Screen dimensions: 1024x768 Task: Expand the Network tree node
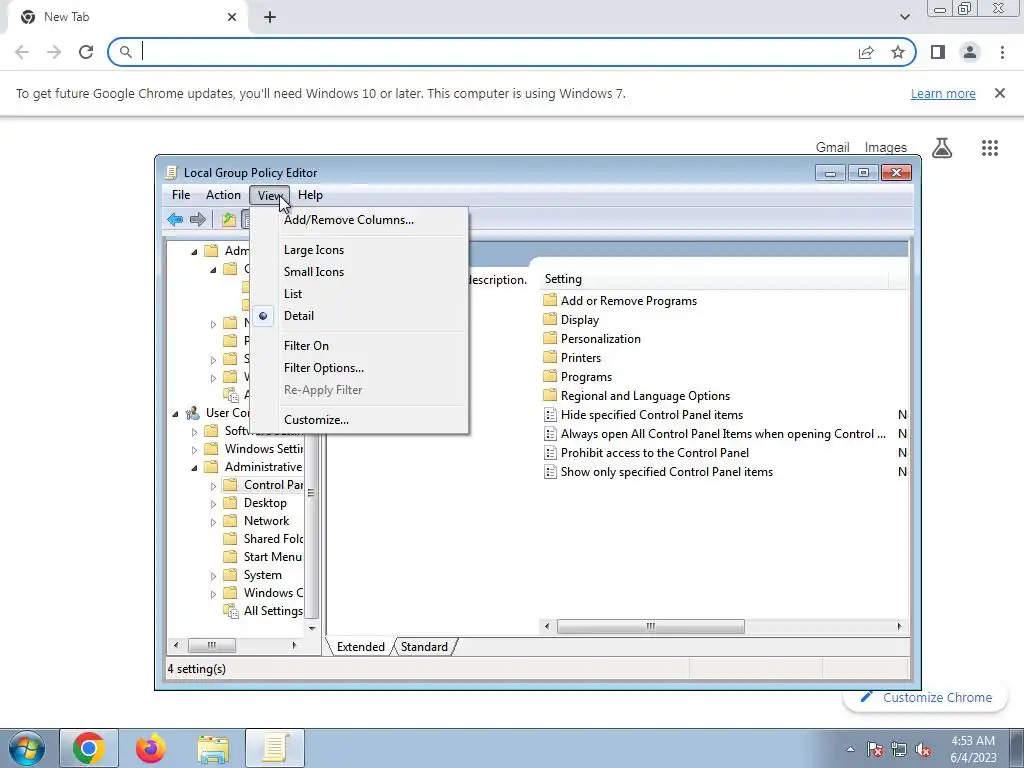pyautogui.click(x=213, y=522)
